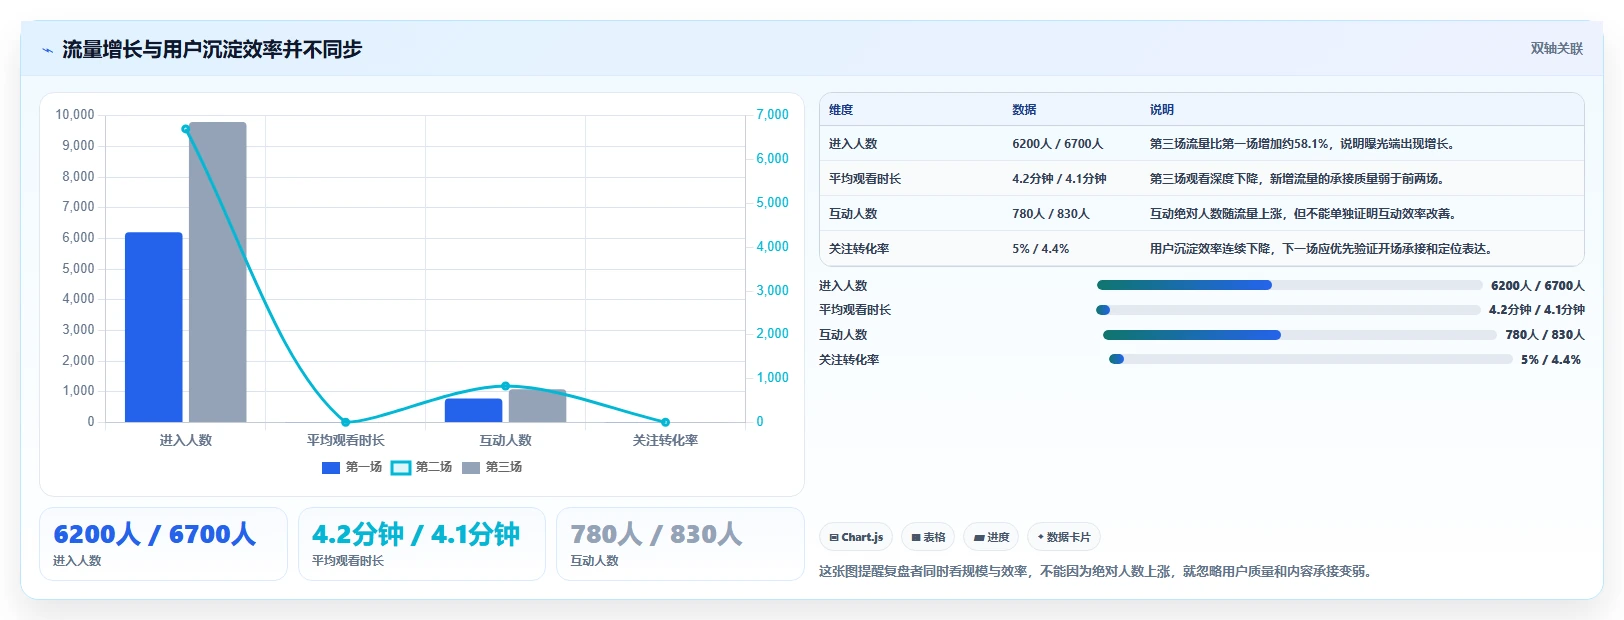Click the footer note starting 这张图提醒复盘者
This screenshot has width=1624, height=620.
1098,572
